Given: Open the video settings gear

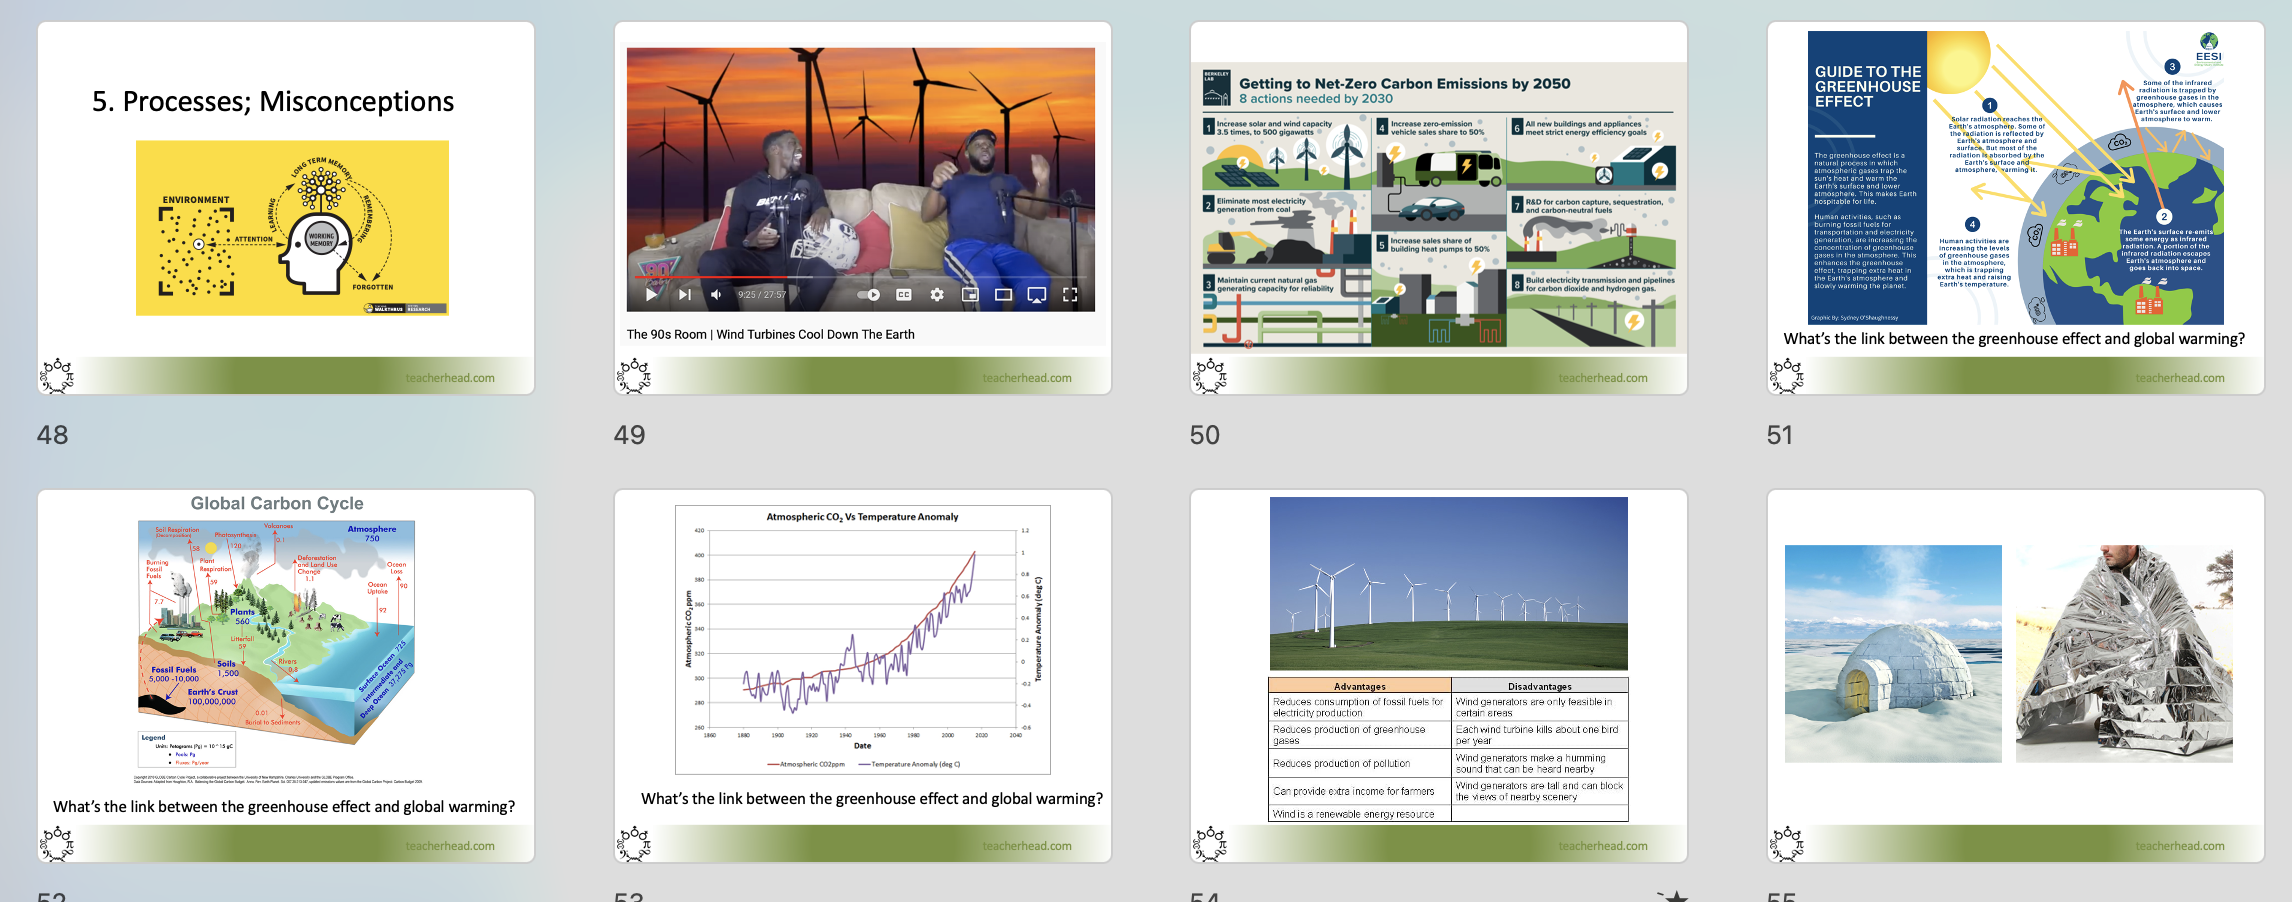Looking at the screenshot, I should point(937,295).
